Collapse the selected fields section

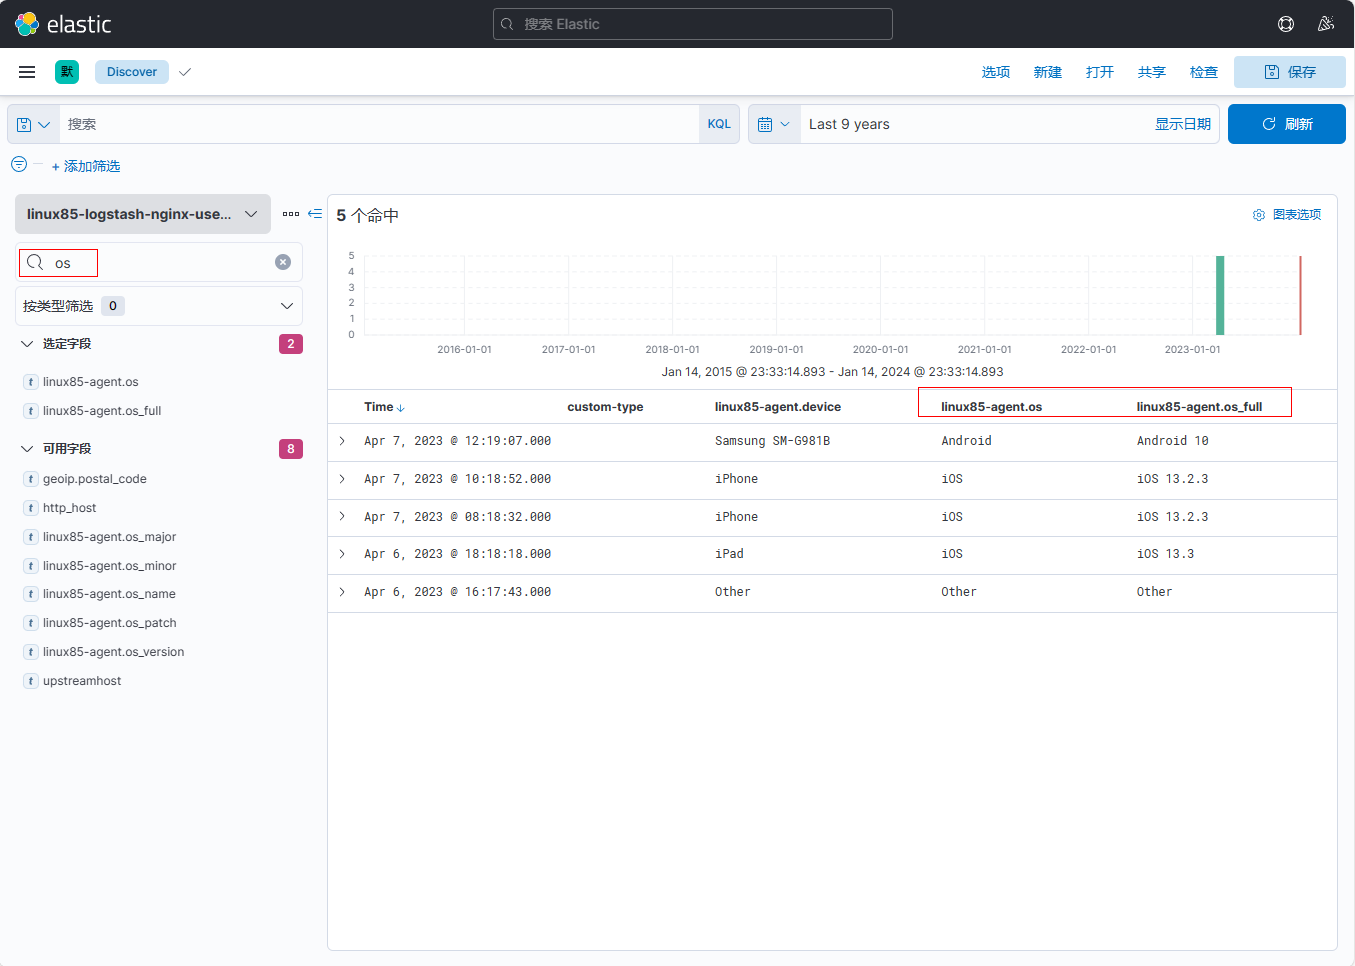click(x=27, y=344)
